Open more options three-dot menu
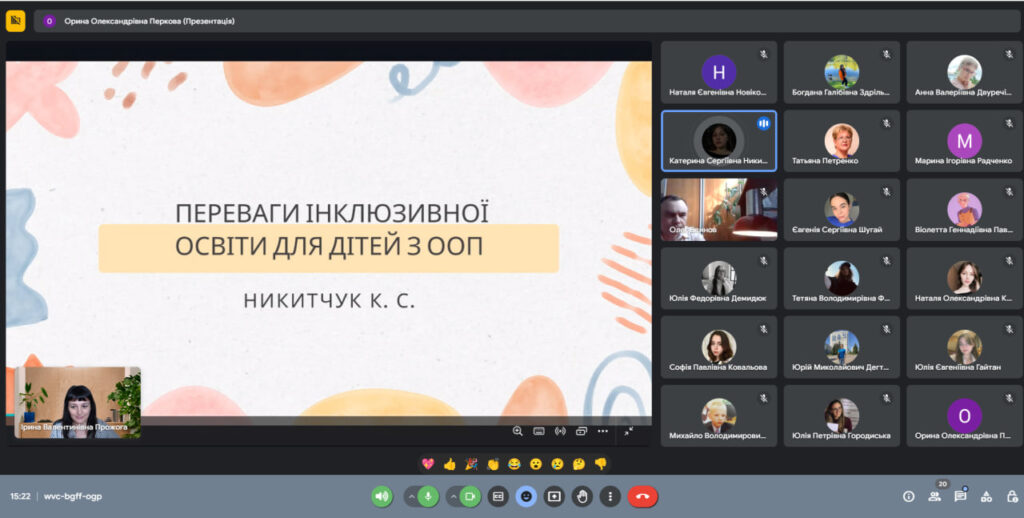1024x518 pixels. point(611,496)
